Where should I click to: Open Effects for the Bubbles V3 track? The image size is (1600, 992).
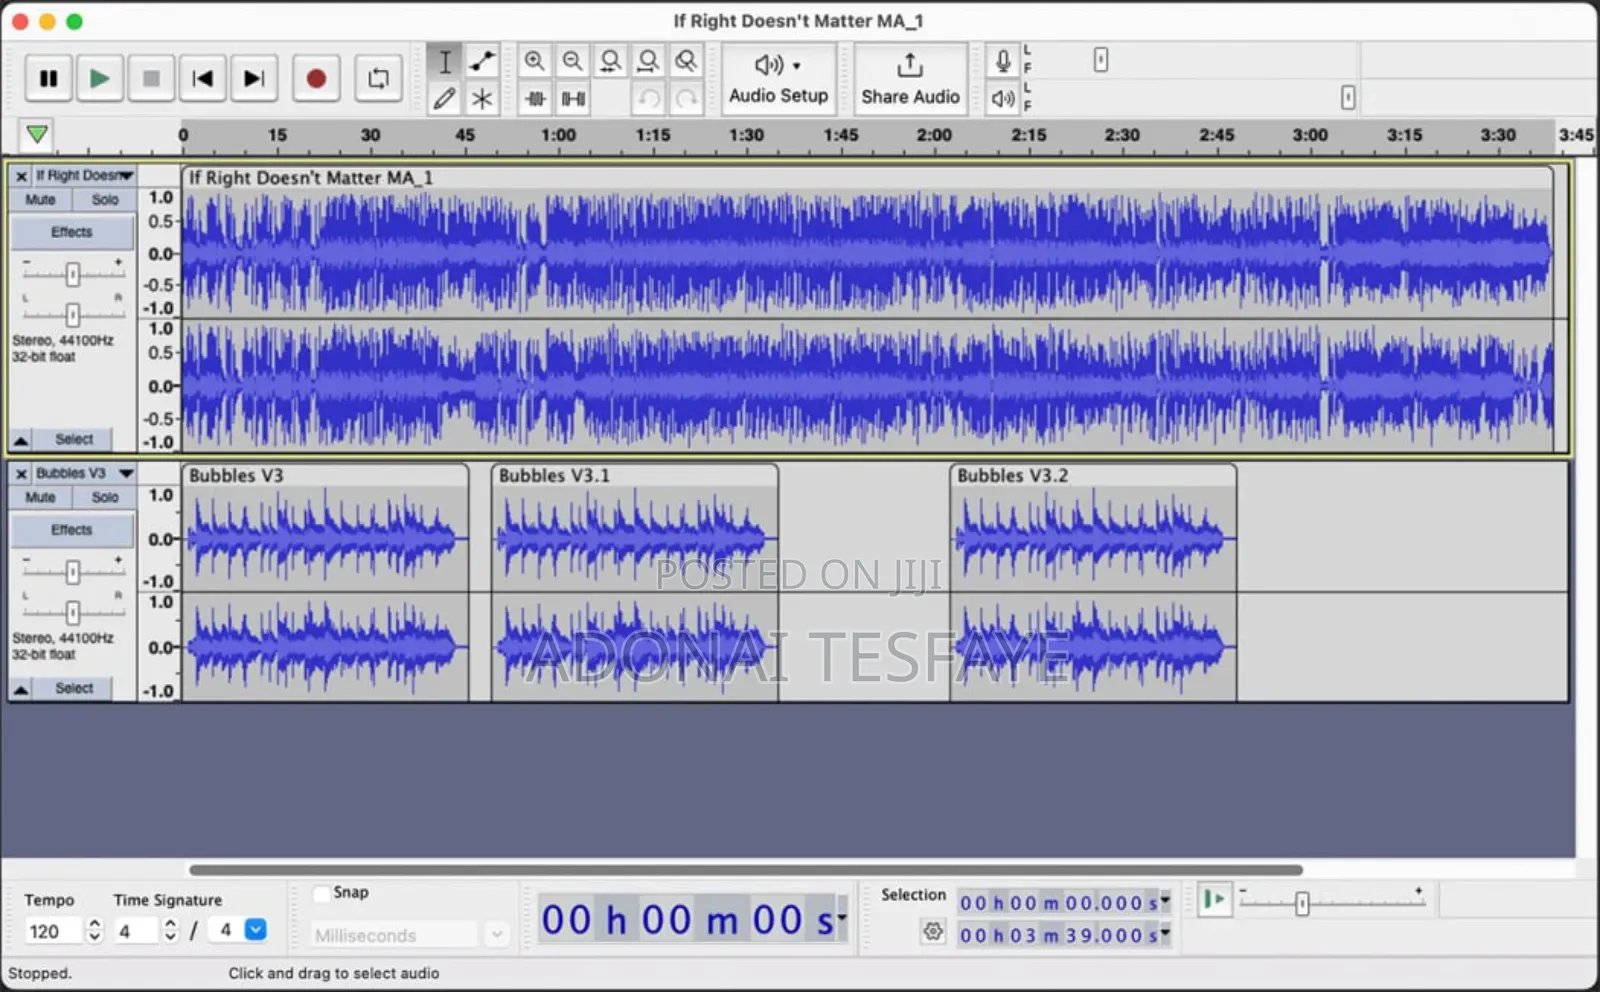click(x=71, y=529)
